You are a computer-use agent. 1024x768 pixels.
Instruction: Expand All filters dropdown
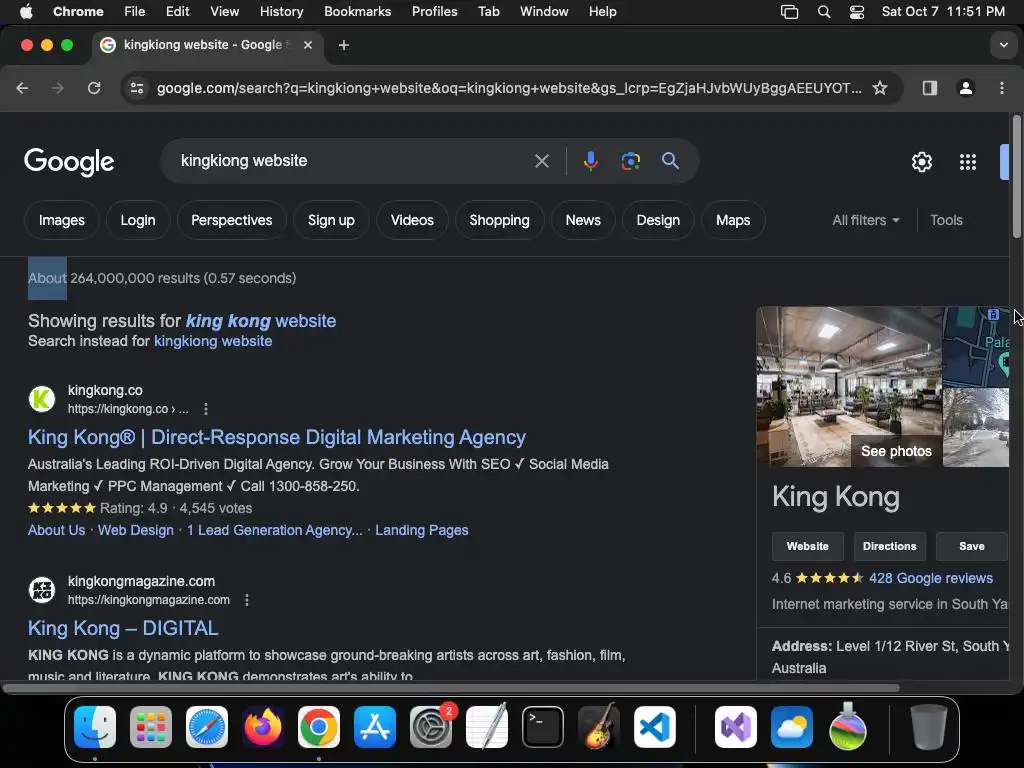866,220
